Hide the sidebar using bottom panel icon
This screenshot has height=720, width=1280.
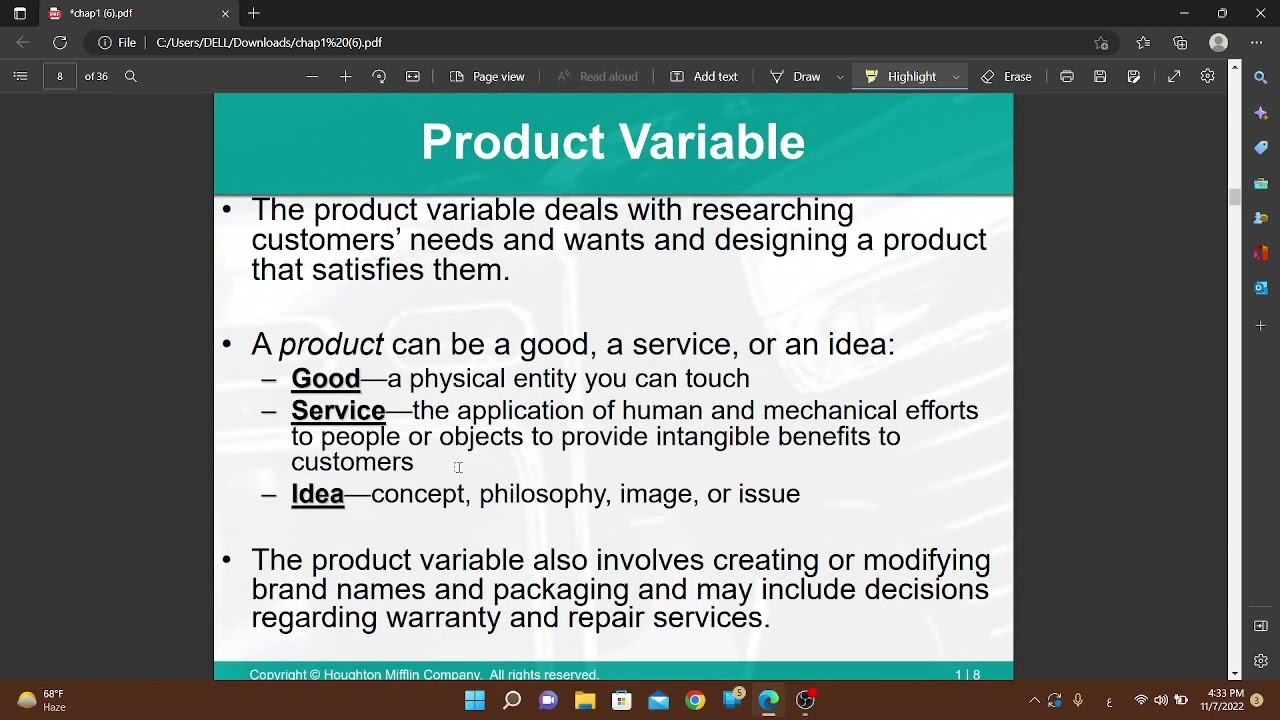pyautogui.click(x=1261, y=626)
